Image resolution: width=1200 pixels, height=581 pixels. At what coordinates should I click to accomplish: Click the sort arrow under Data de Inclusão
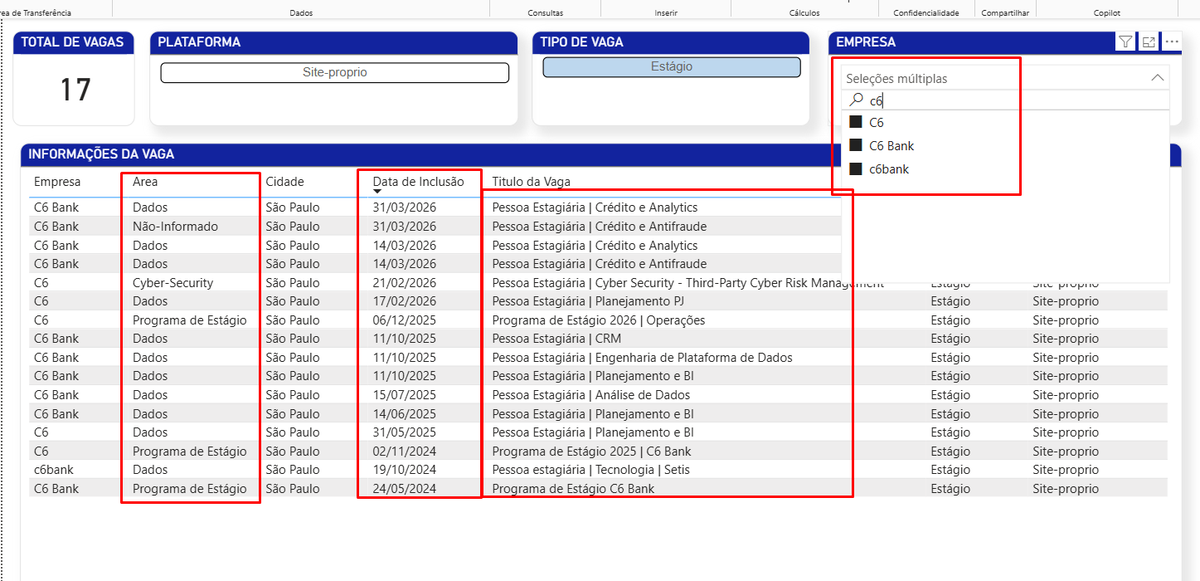[x=378, y=191]
